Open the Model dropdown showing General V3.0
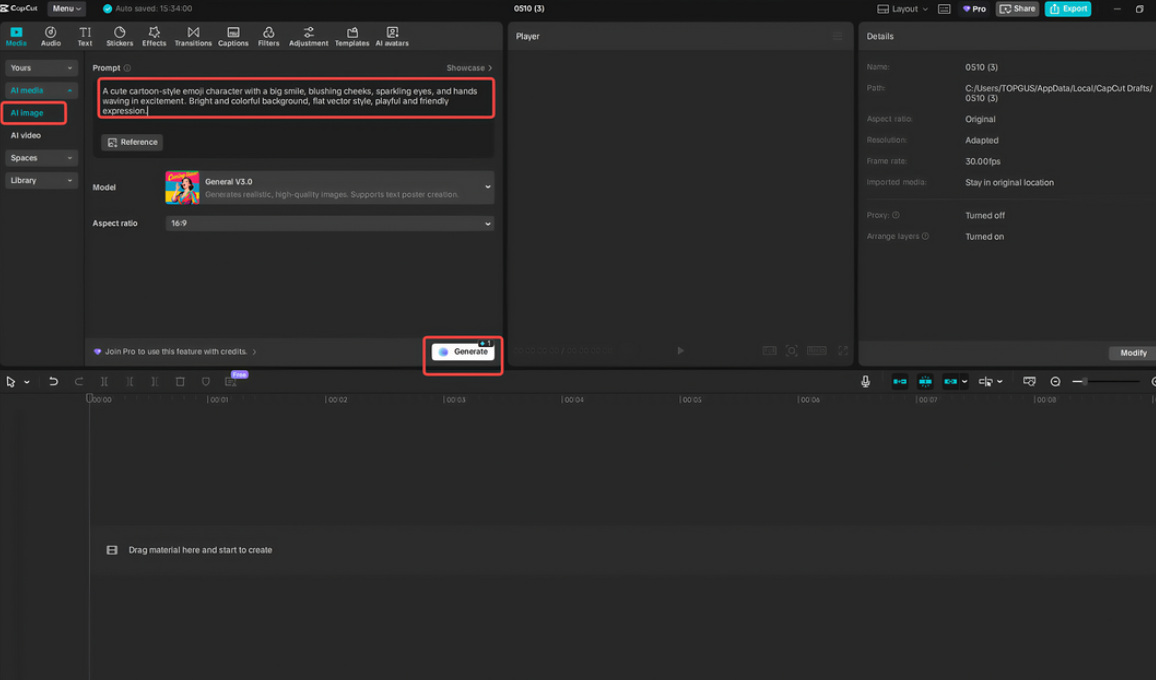The image size is (1156, 680). click(330, 187)
